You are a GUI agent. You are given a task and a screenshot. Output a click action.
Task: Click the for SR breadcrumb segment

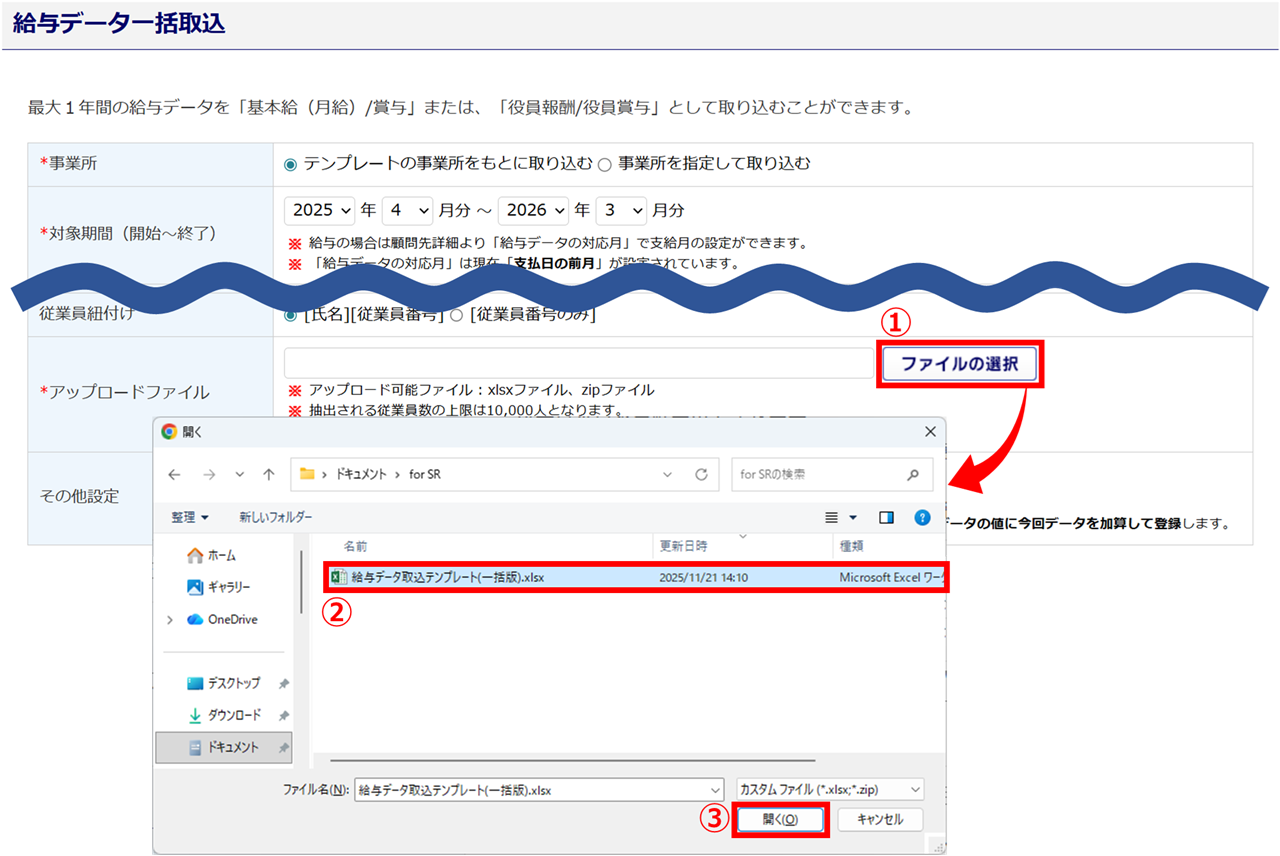(x=424, y=474)
